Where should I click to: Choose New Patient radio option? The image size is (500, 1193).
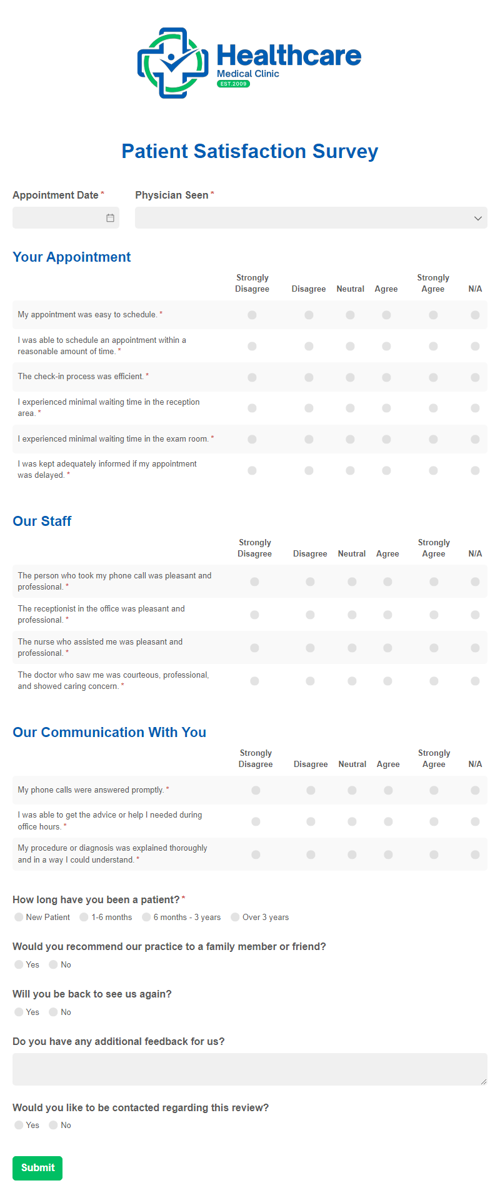tap(18, 918)
